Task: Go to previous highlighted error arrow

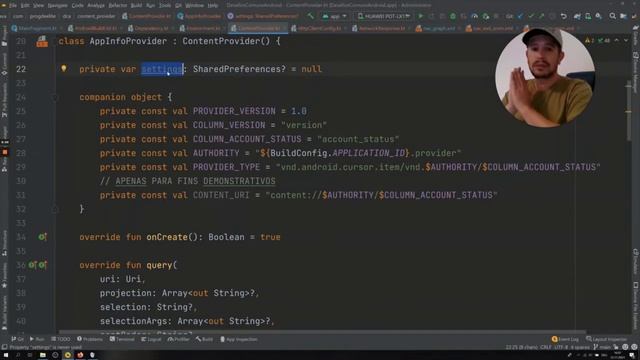Action: click(617, 40)
